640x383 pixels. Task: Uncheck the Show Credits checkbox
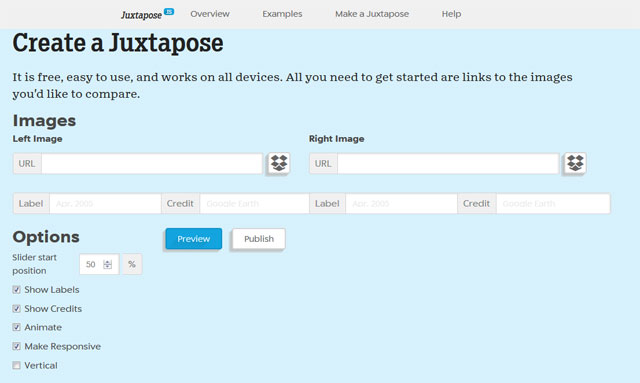16,309
